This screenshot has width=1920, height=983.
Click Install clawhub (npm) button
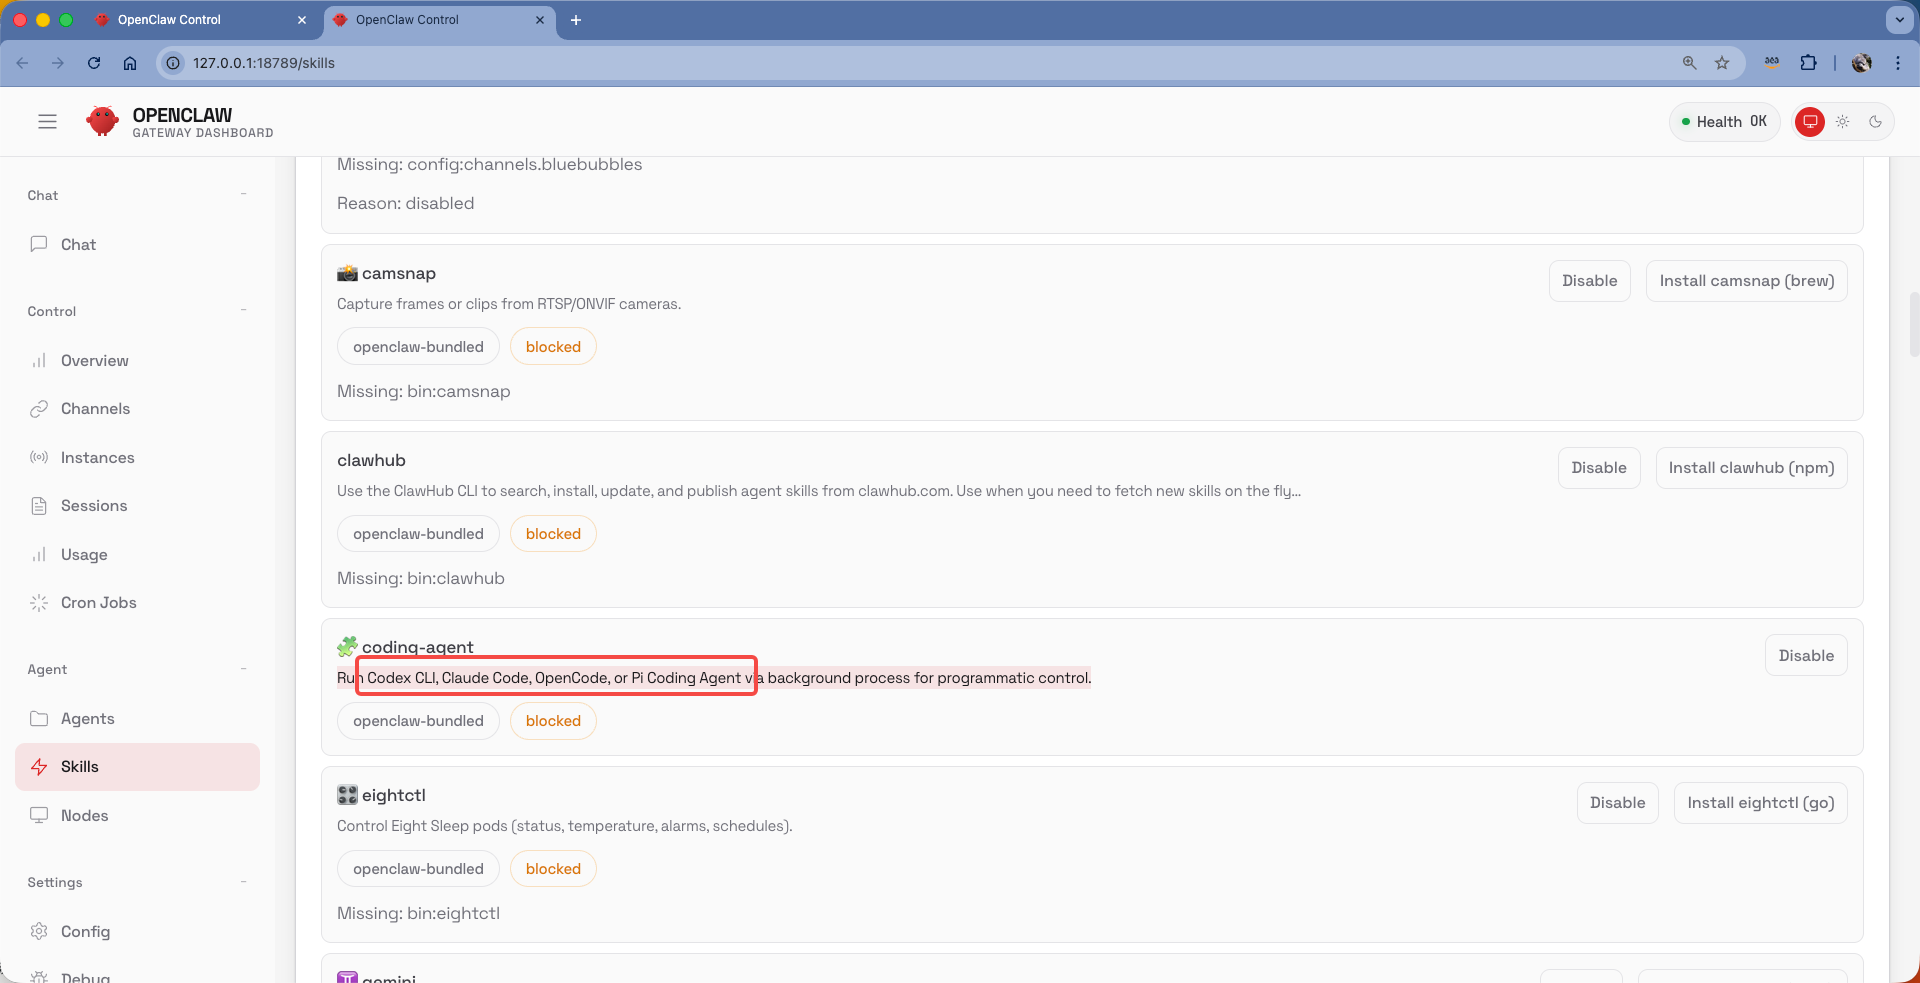point(1751,468)
